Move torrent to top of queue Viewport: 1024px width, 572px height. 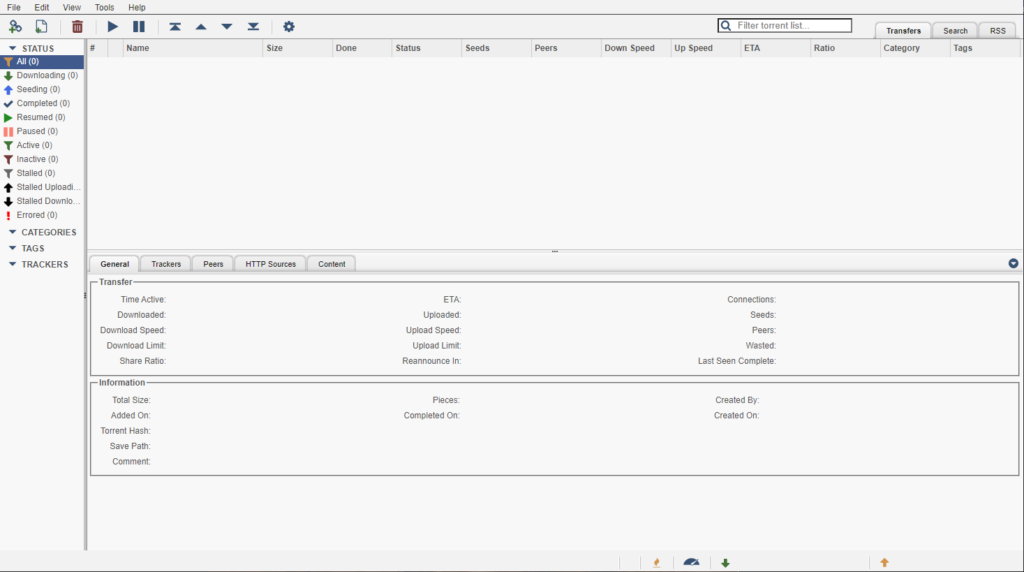click(x=175, y=26)
